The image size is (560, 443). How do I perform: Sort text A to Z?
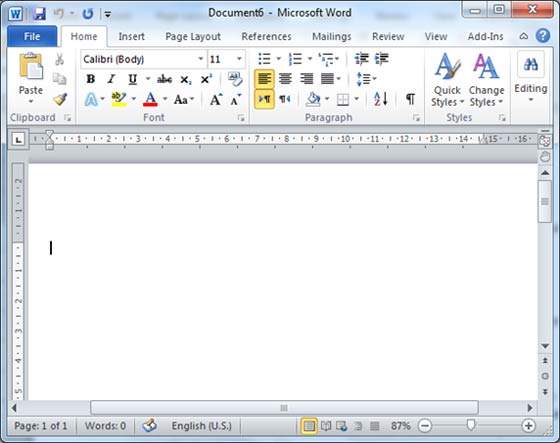click(x=381, y=99)
